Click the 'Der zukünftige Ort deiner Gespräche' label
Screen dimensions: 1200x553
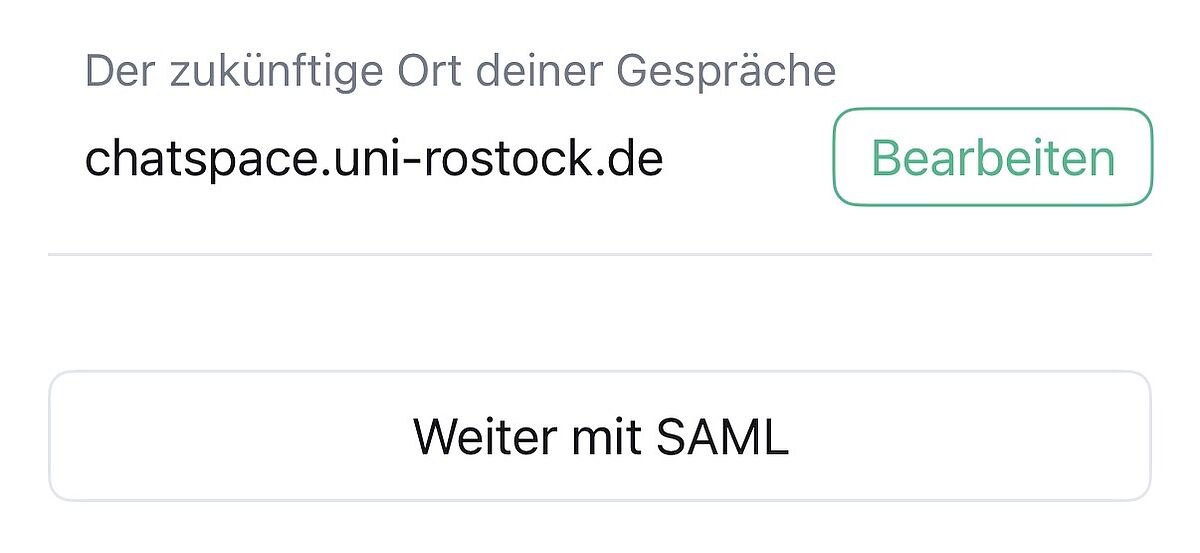pyautogui.click(x=460, y=72)
